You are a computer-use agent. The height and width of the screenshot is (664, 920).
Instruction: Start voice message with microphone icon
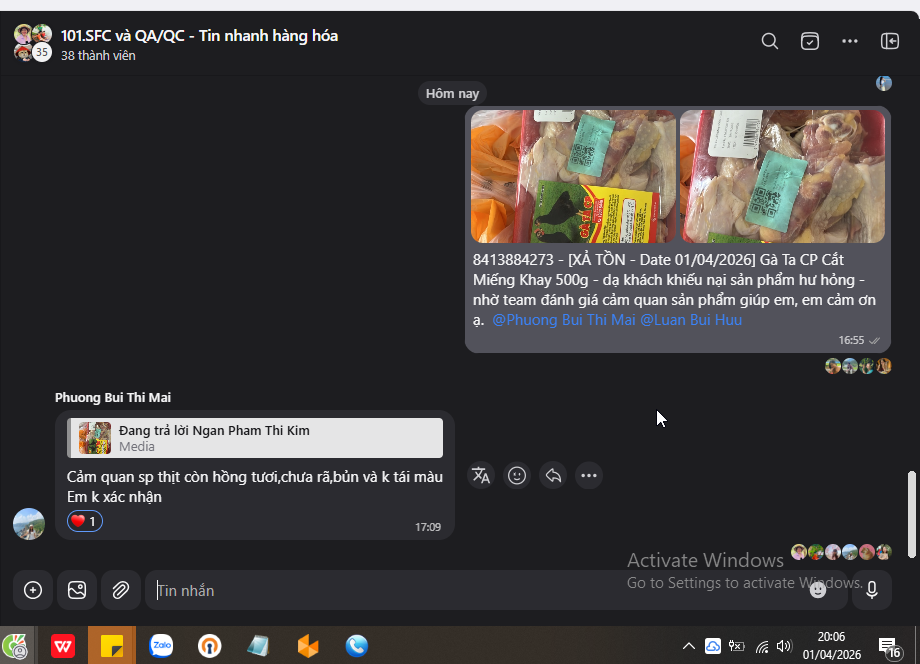click(872, 590)
